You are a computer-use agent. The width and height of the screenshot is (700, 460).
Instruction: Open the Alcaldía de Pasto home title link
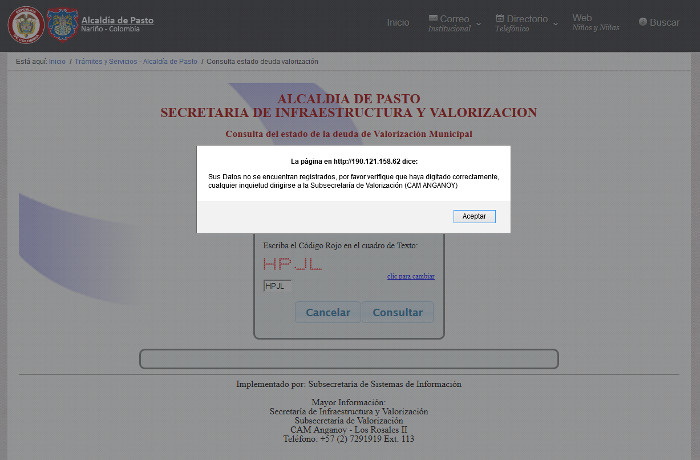(x=117, y=20)
